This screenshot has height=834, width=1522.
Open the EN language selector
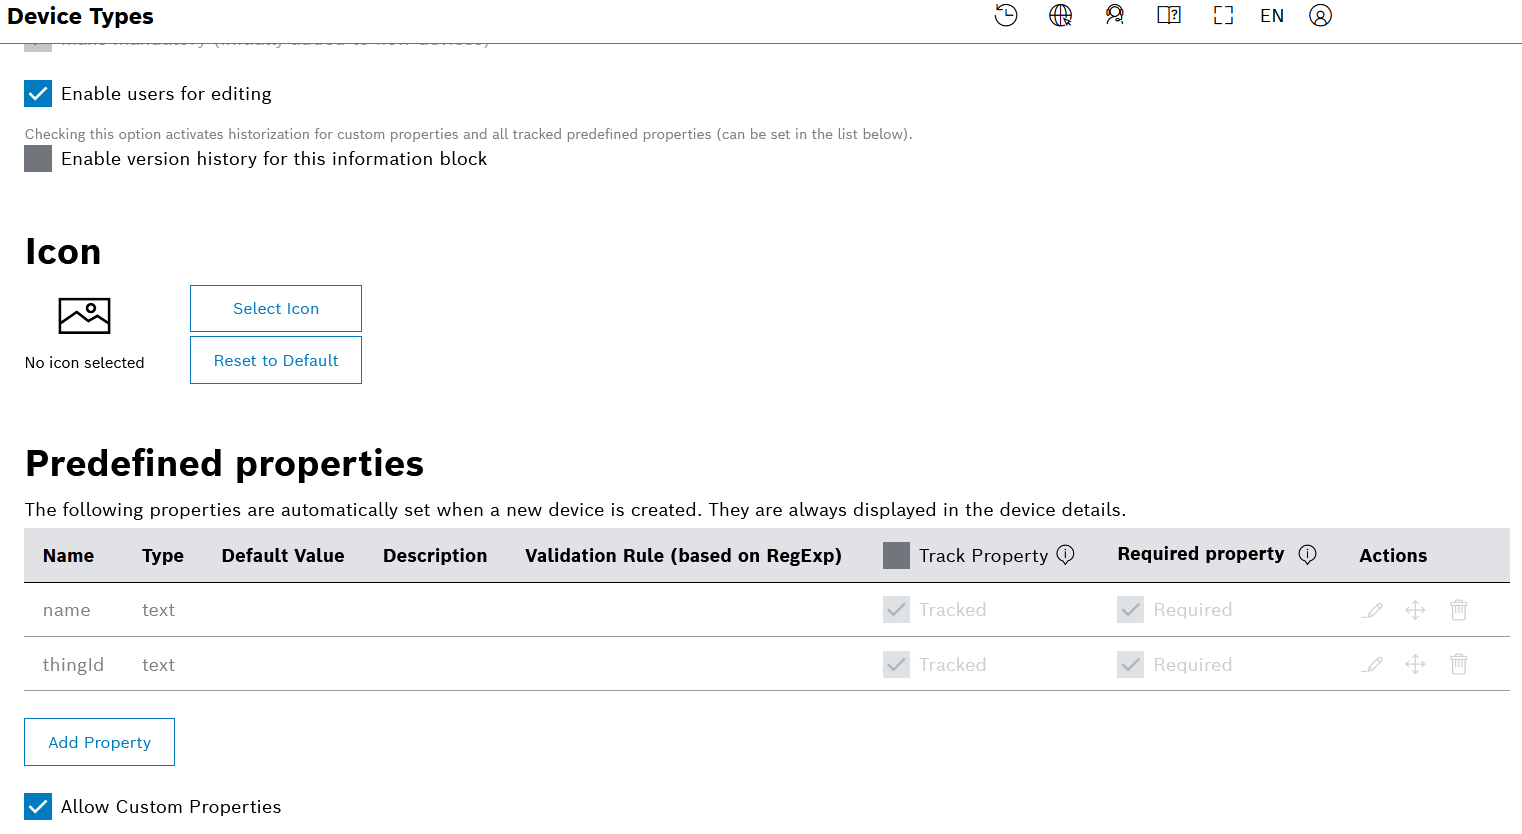click(x=1272, y=16)
